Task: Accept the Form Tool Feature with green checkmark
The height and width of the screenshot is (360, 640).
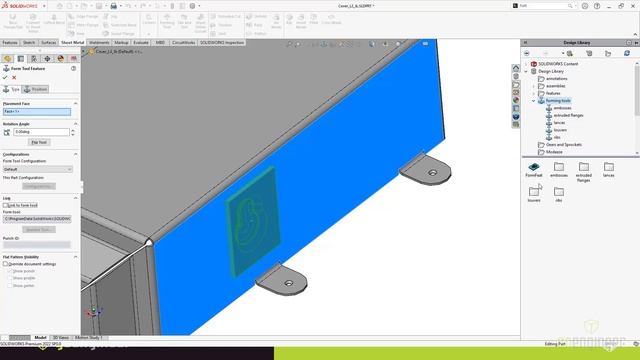Action: point(5,78)
